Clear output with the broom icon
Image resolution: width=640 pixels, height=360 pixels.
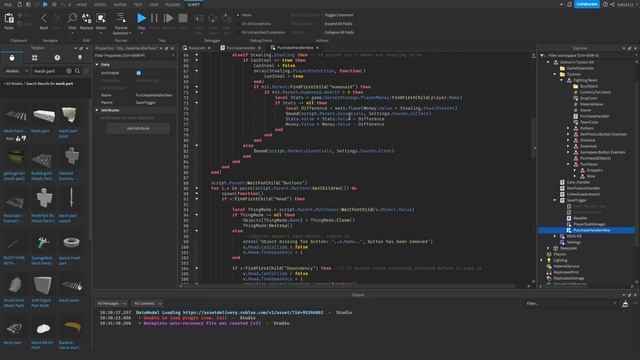(625, 304)
